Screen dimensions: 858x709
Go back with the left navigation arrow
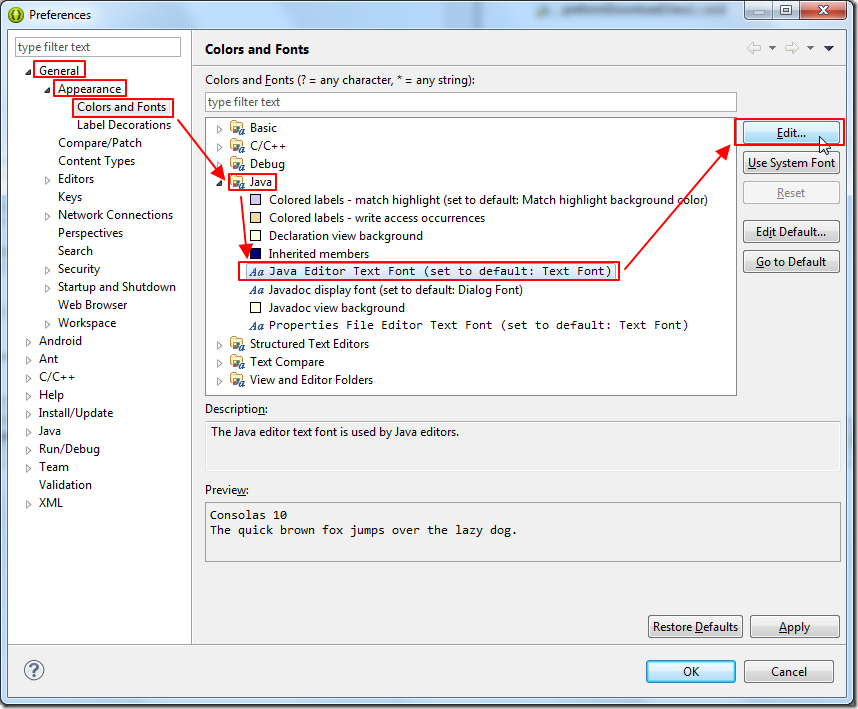(754, 48)
